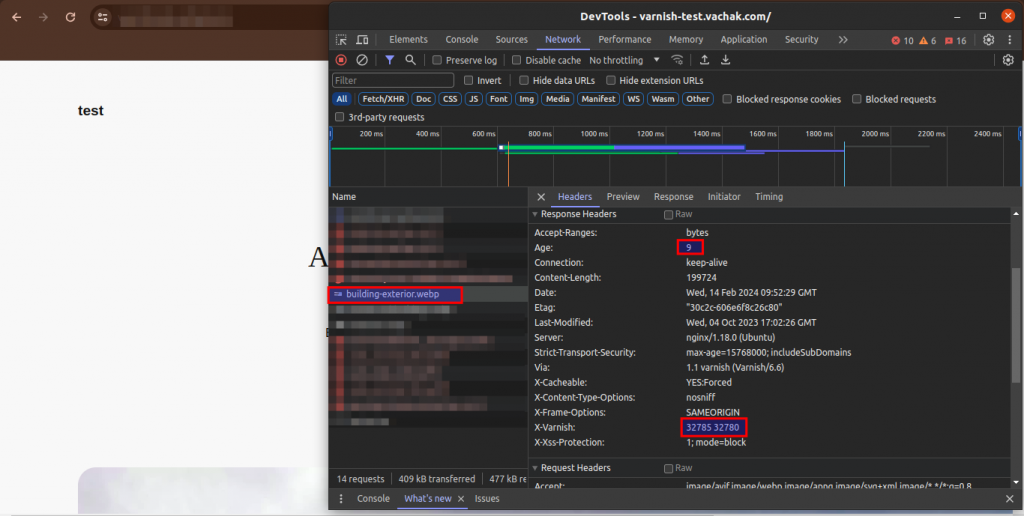This screenshot has height=516, width=1024.
Task: Show more DevTools tabs chevron
Action: [x=843, y=40]
